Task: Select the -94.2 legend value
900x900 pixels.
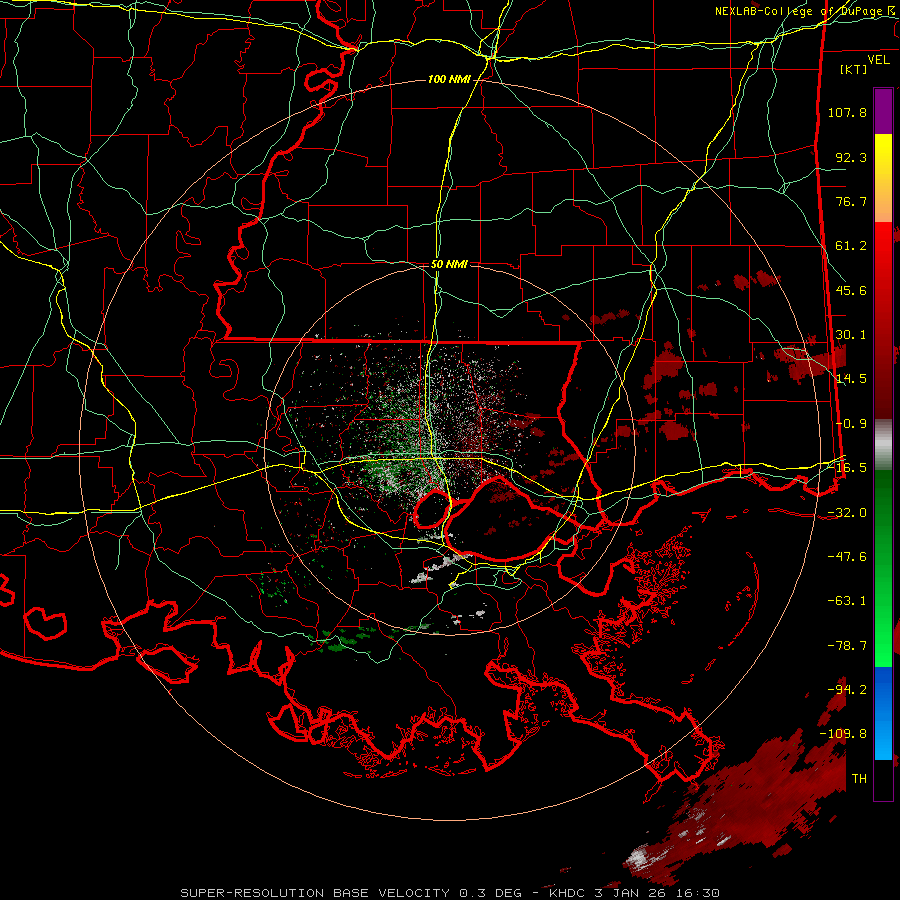Action: point(847,690)
